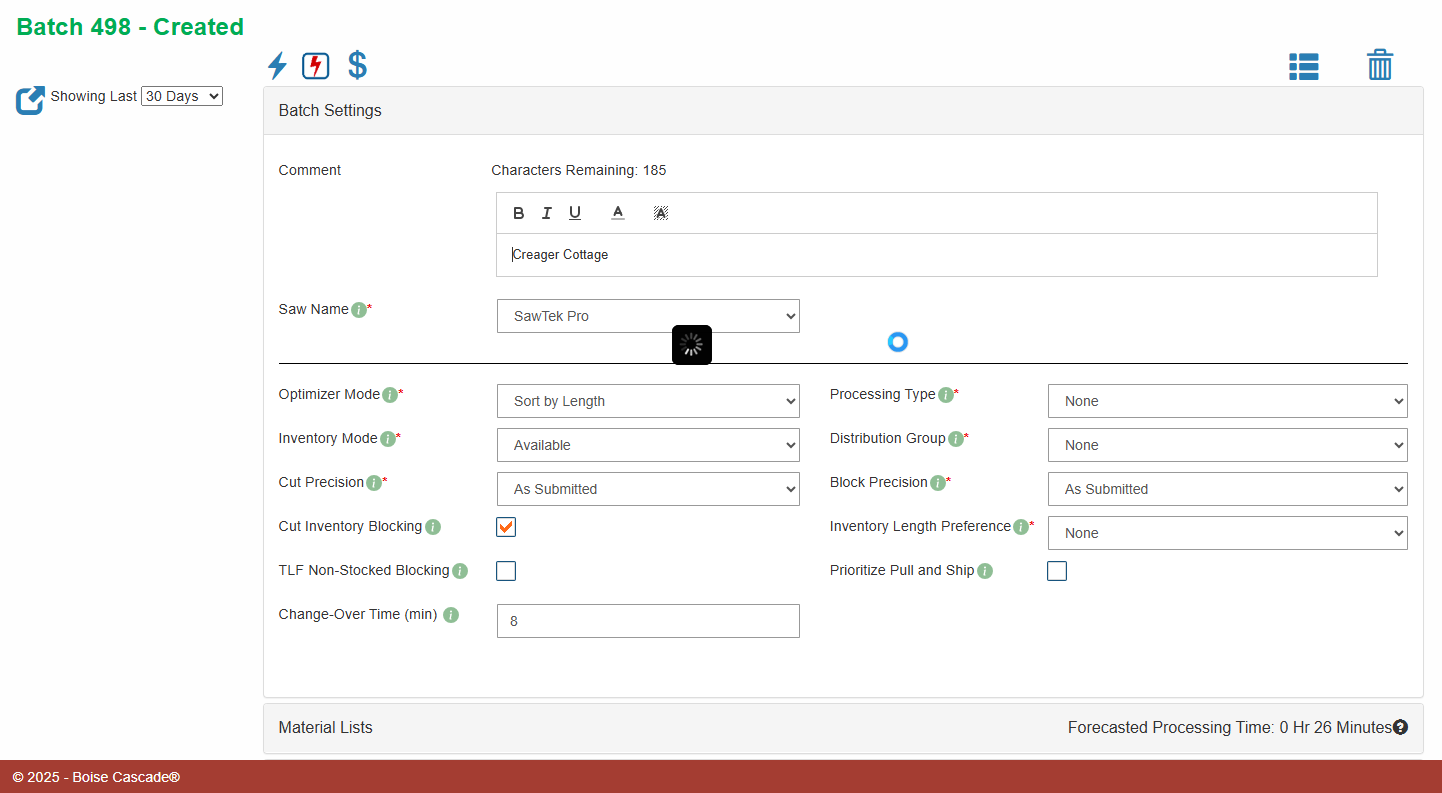Enable TLF Non-Stocked Blocking checkbox
Image resolution: width=1442 pixels, height=793 pixels.
coord(506,571)
